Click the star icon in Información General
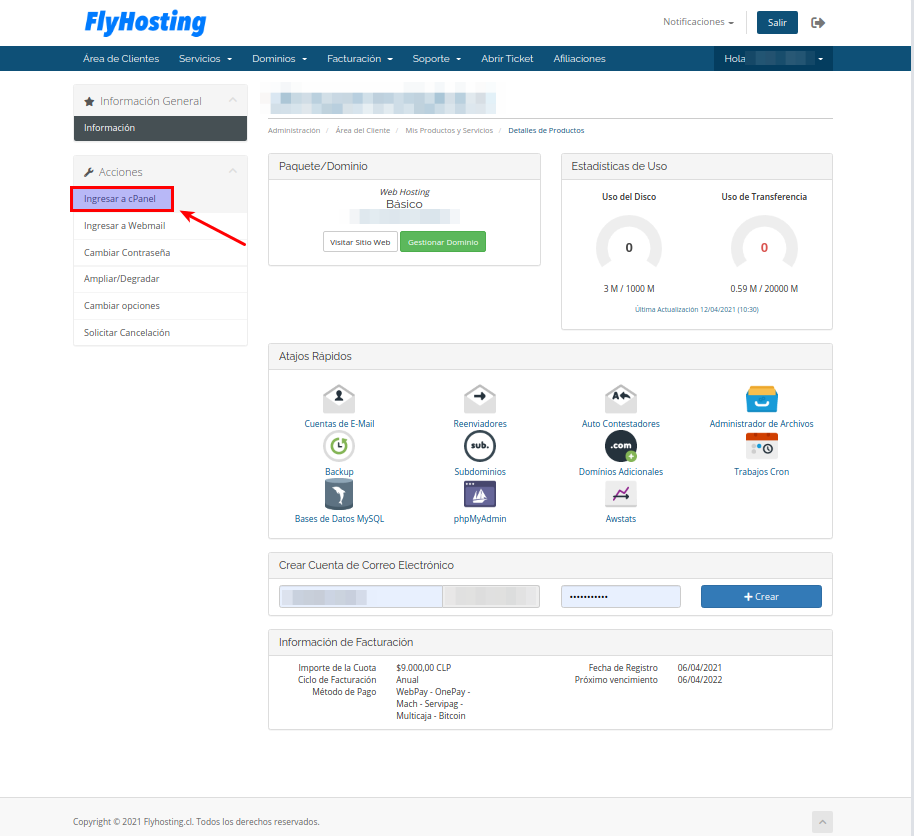This screenshot has height=836, width=914. 89,101
